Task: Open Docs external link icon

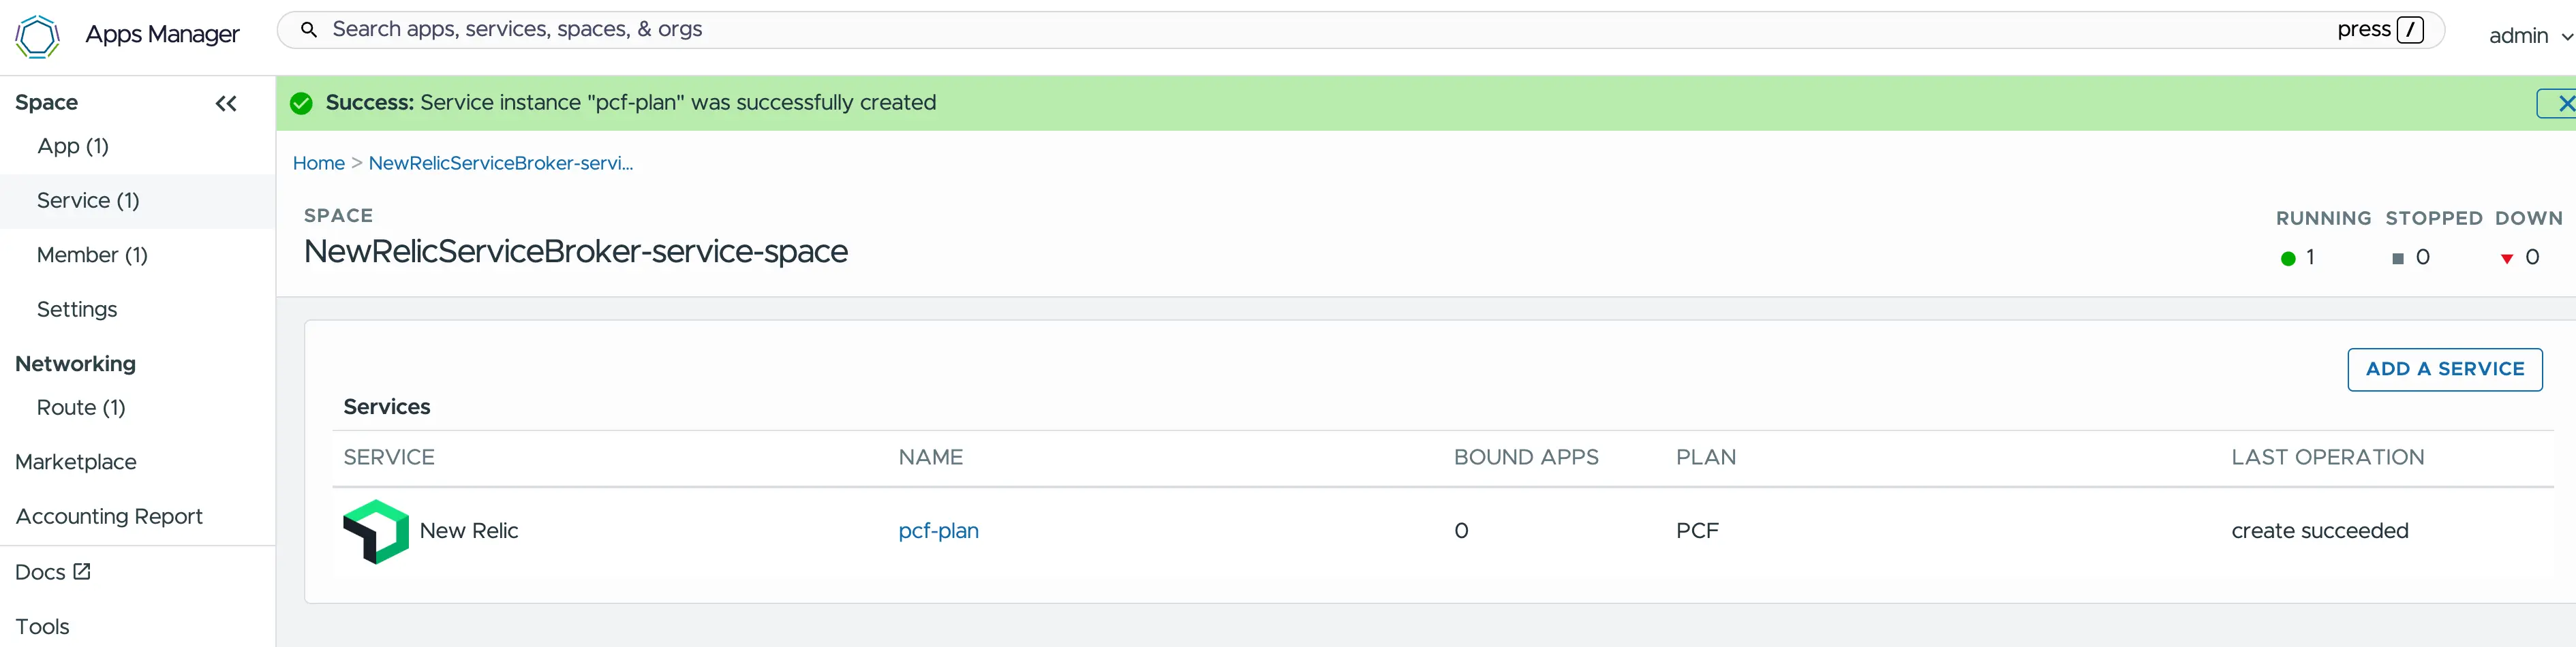Action: pyautogui.click(x=82, y=571)
